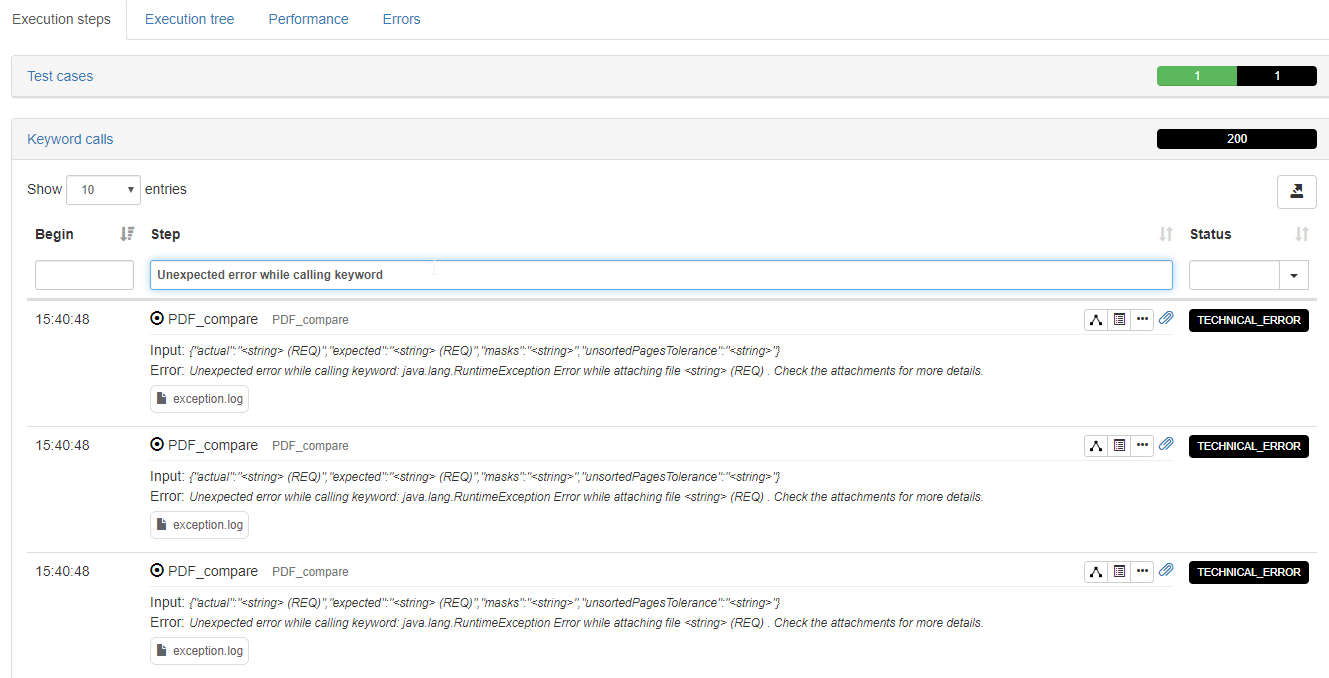Select the Execution steps tab
Viewport: 1329px width, 678px height.
coord(62,19)
